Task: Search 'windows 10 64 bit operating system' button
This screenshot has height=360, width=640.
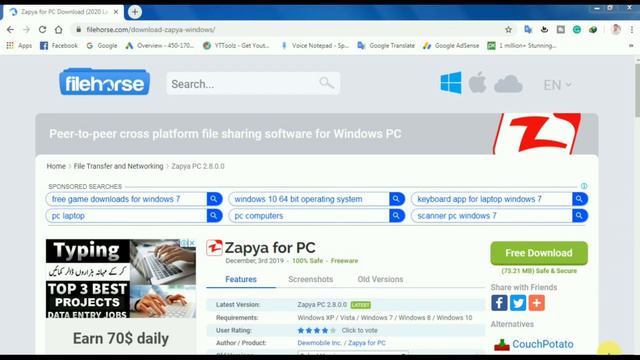Action: (x=397, y=199)
